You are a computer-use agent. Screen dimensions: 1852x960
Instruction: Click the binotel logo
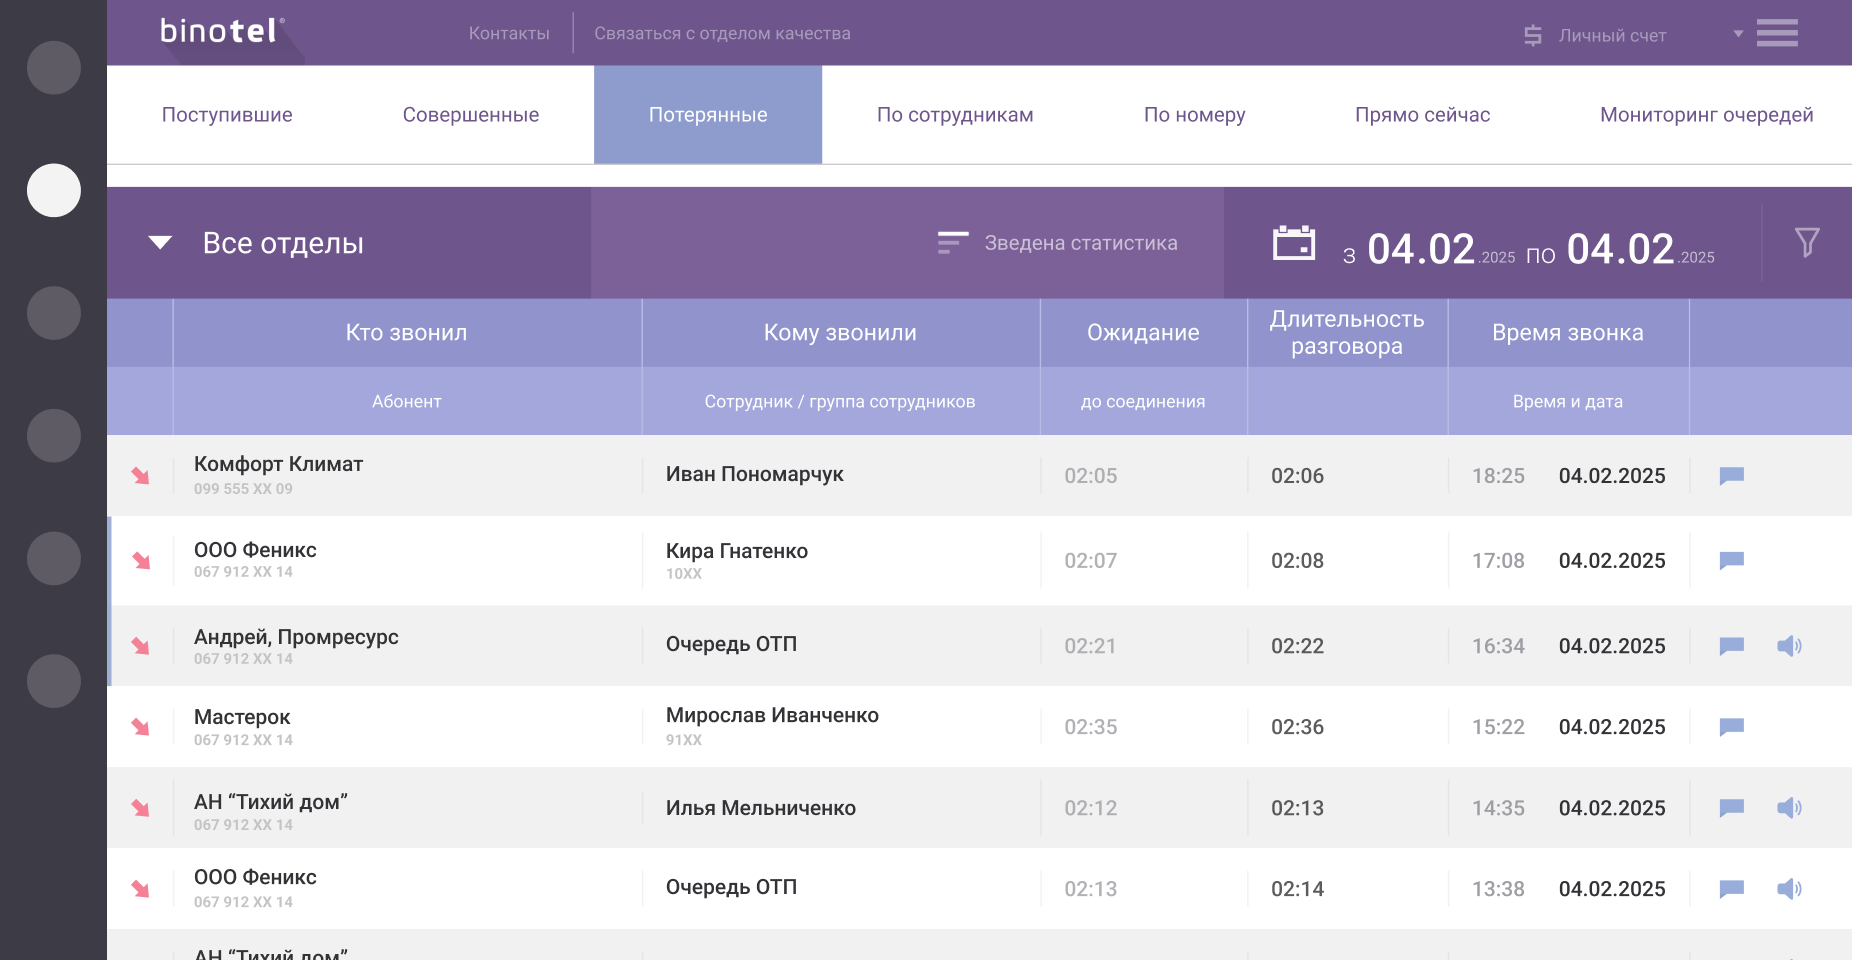pos(222,31)
